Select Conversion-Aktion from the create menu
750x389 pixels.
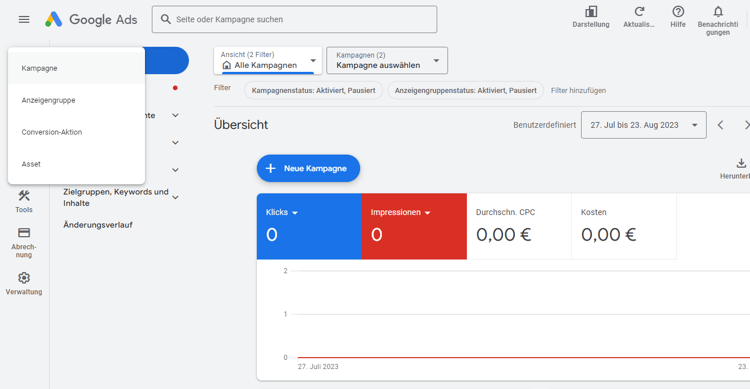pyautogui.click(x=77, y=132)
